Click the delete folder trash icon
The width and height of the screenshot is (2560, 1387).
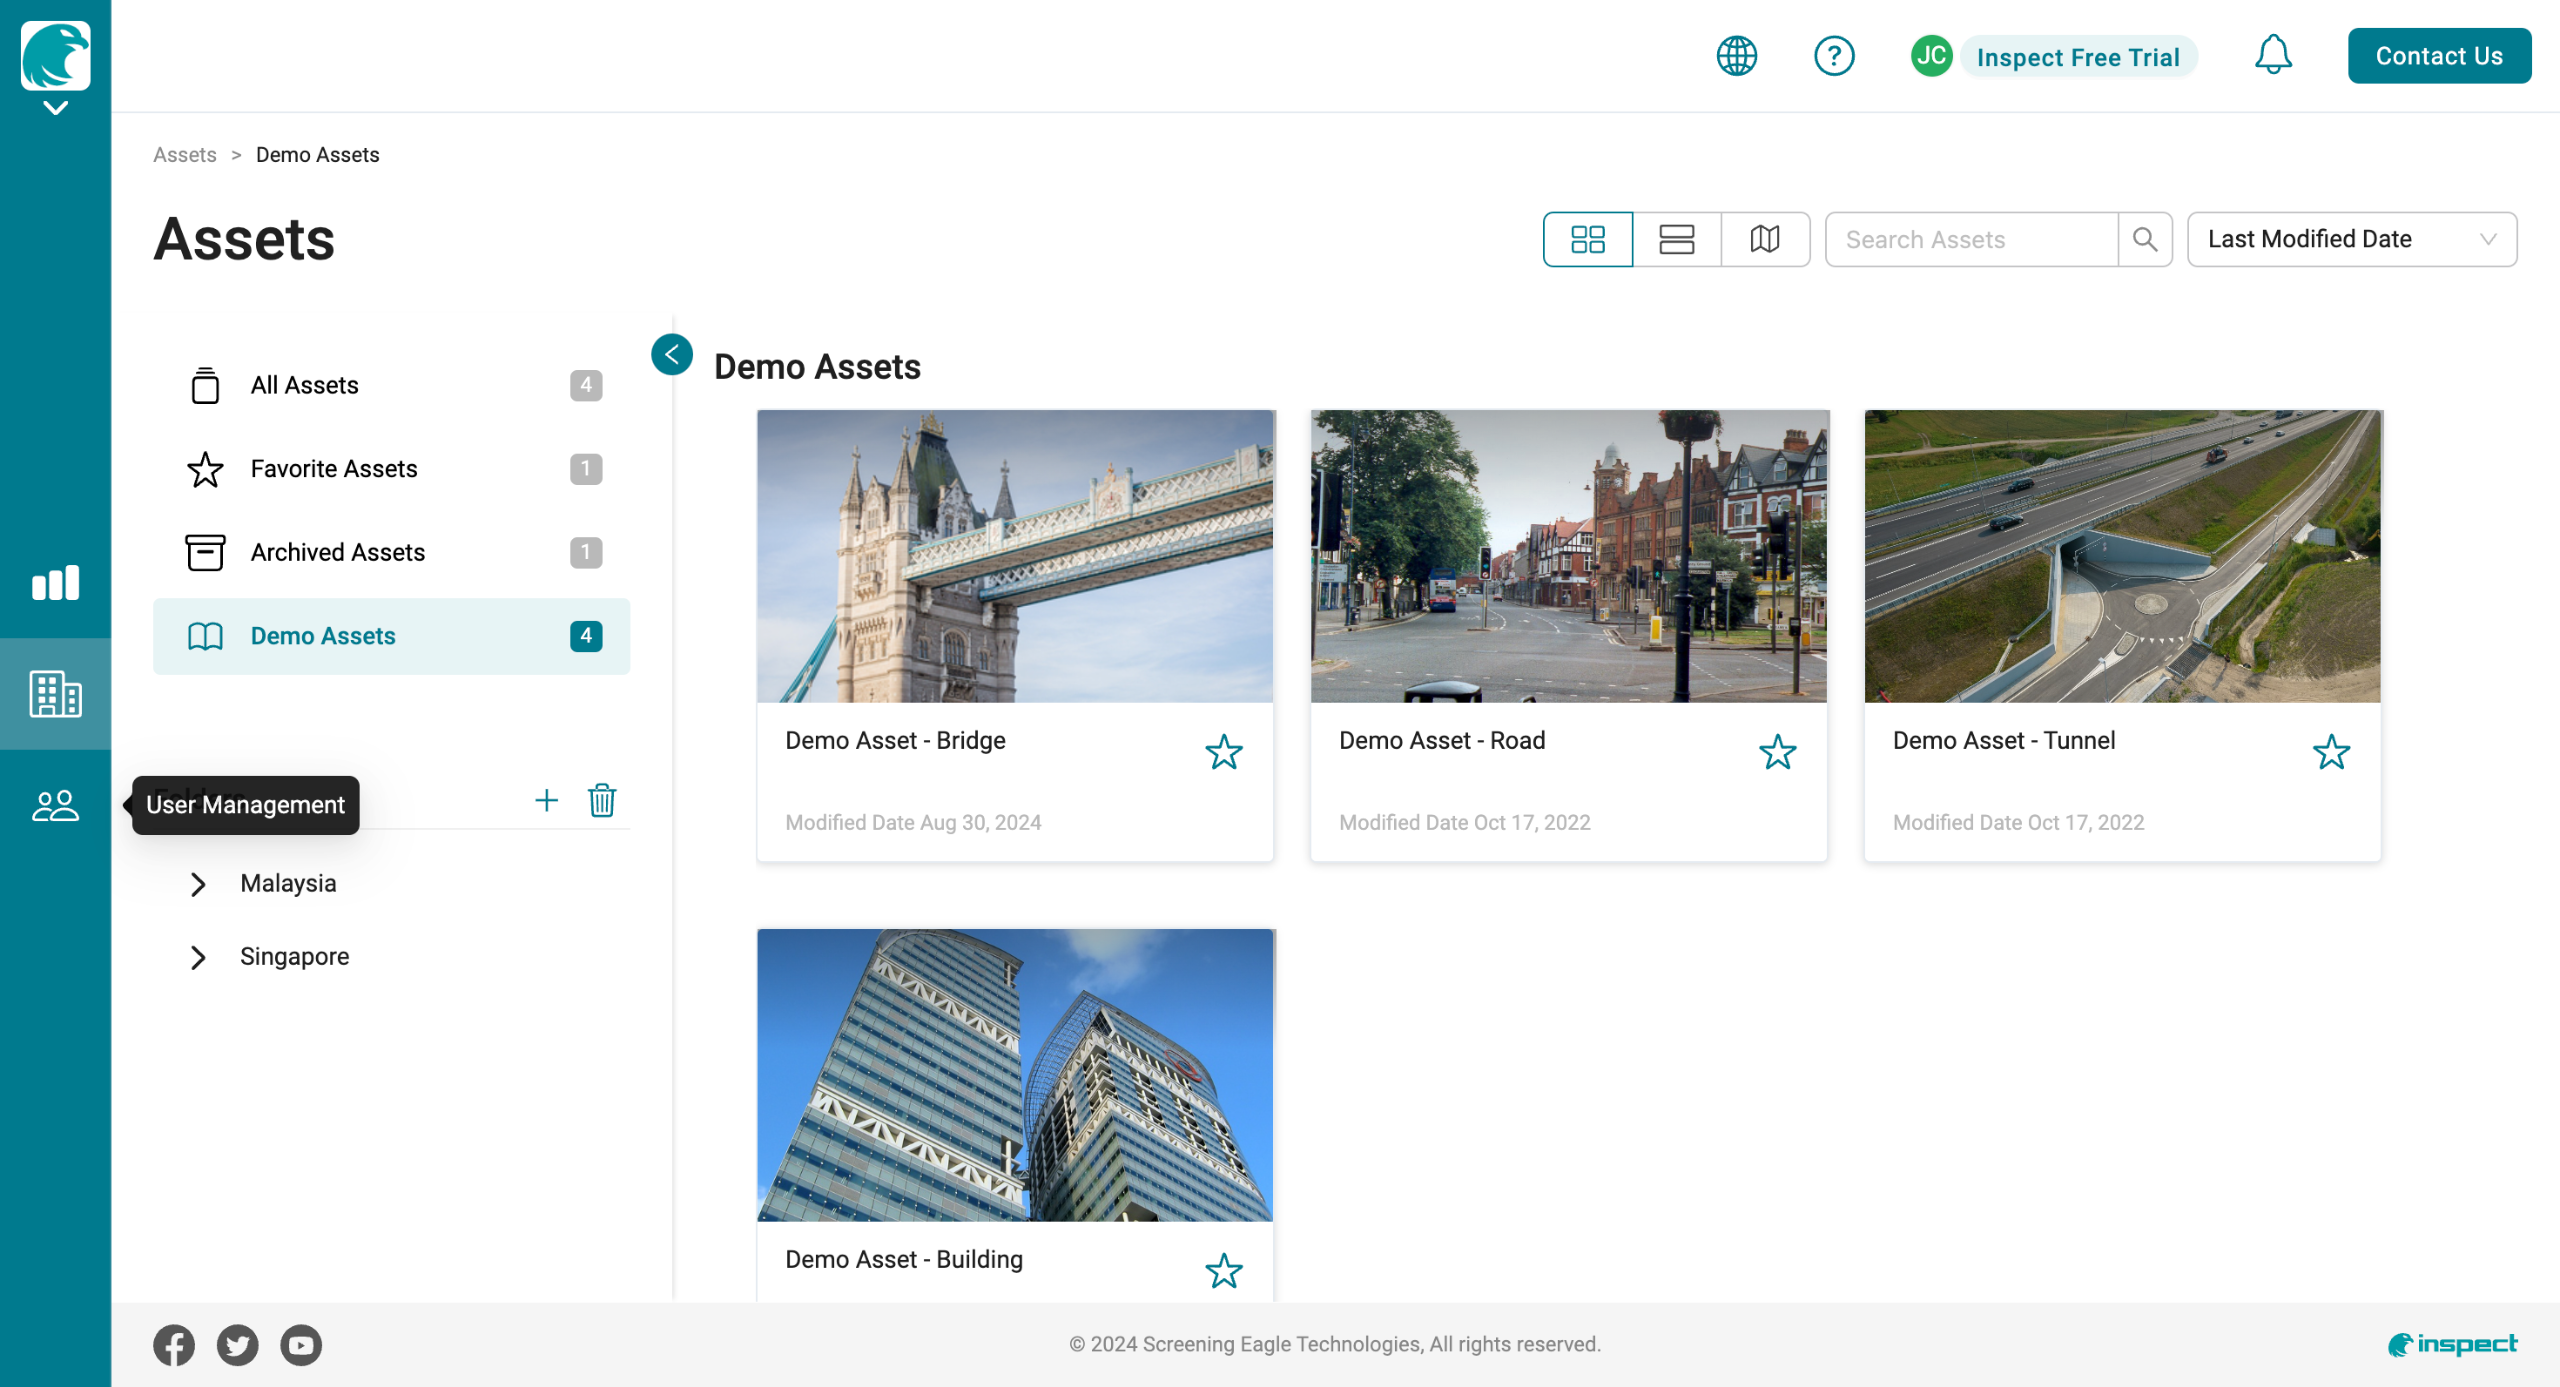[x=602, y=800]
